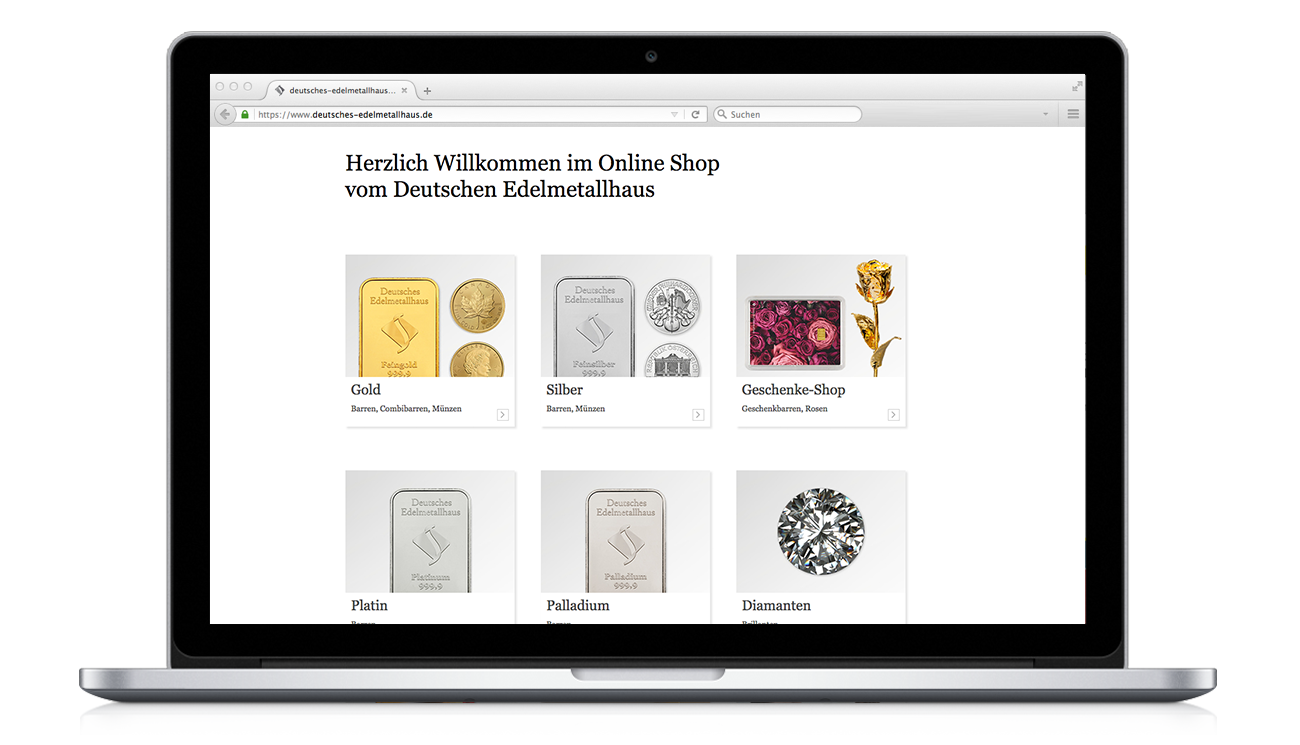Click the Platin bar product image
1300x745 pixels.
tap(430, 532)
